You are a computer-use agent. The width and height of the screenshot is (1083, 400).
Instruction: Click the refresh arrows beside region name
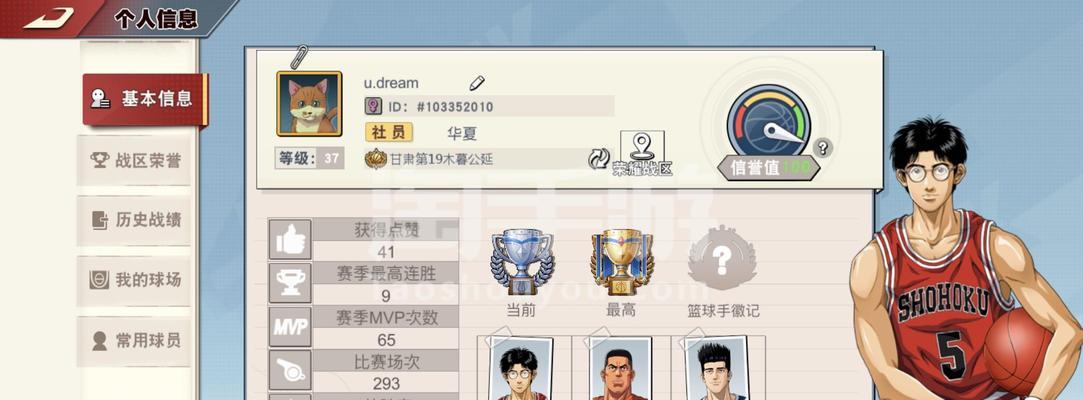(599, 159)
